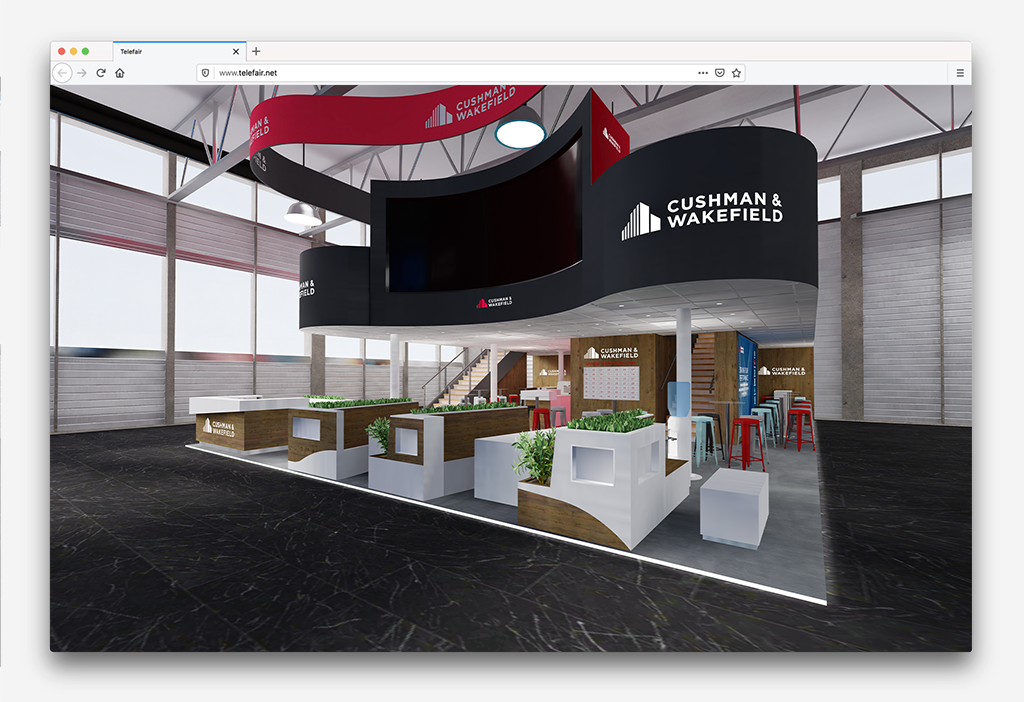Click the forward navigation arrow
Viewport: 1024px width, 702px height.
[x=82, y=73]
